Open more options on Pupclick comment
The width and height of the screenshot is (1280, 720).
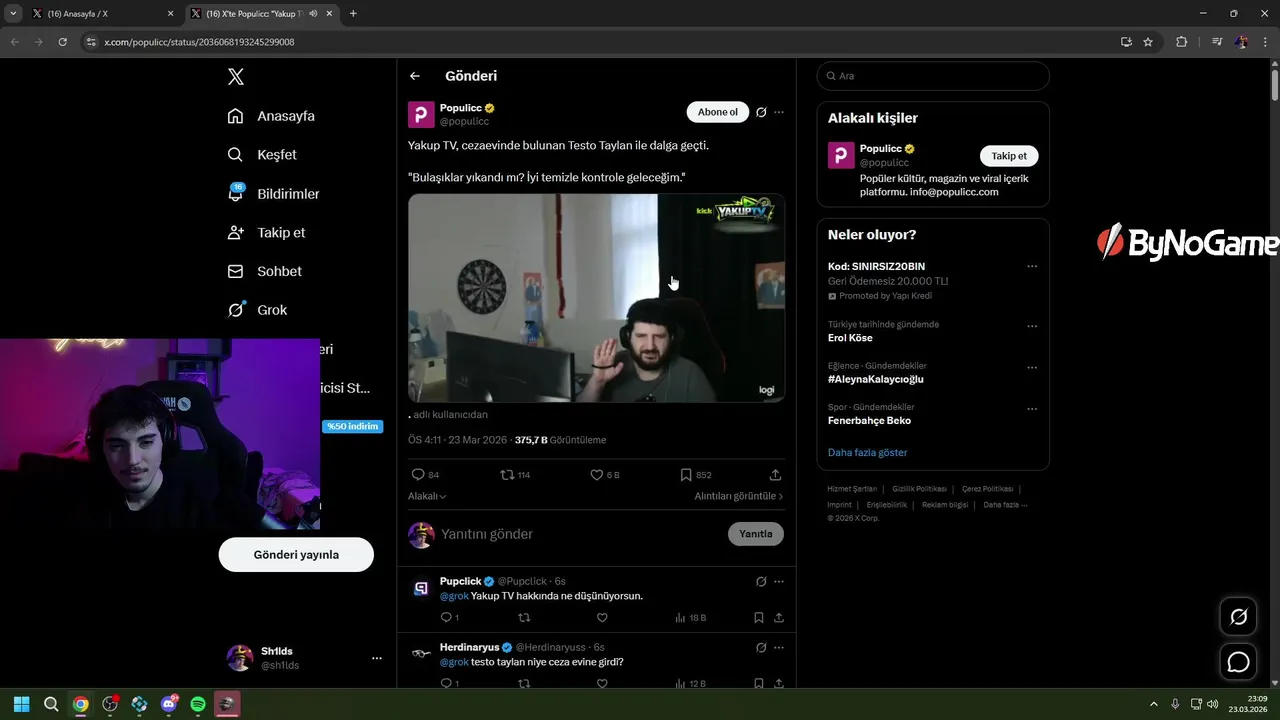point(779,581)
